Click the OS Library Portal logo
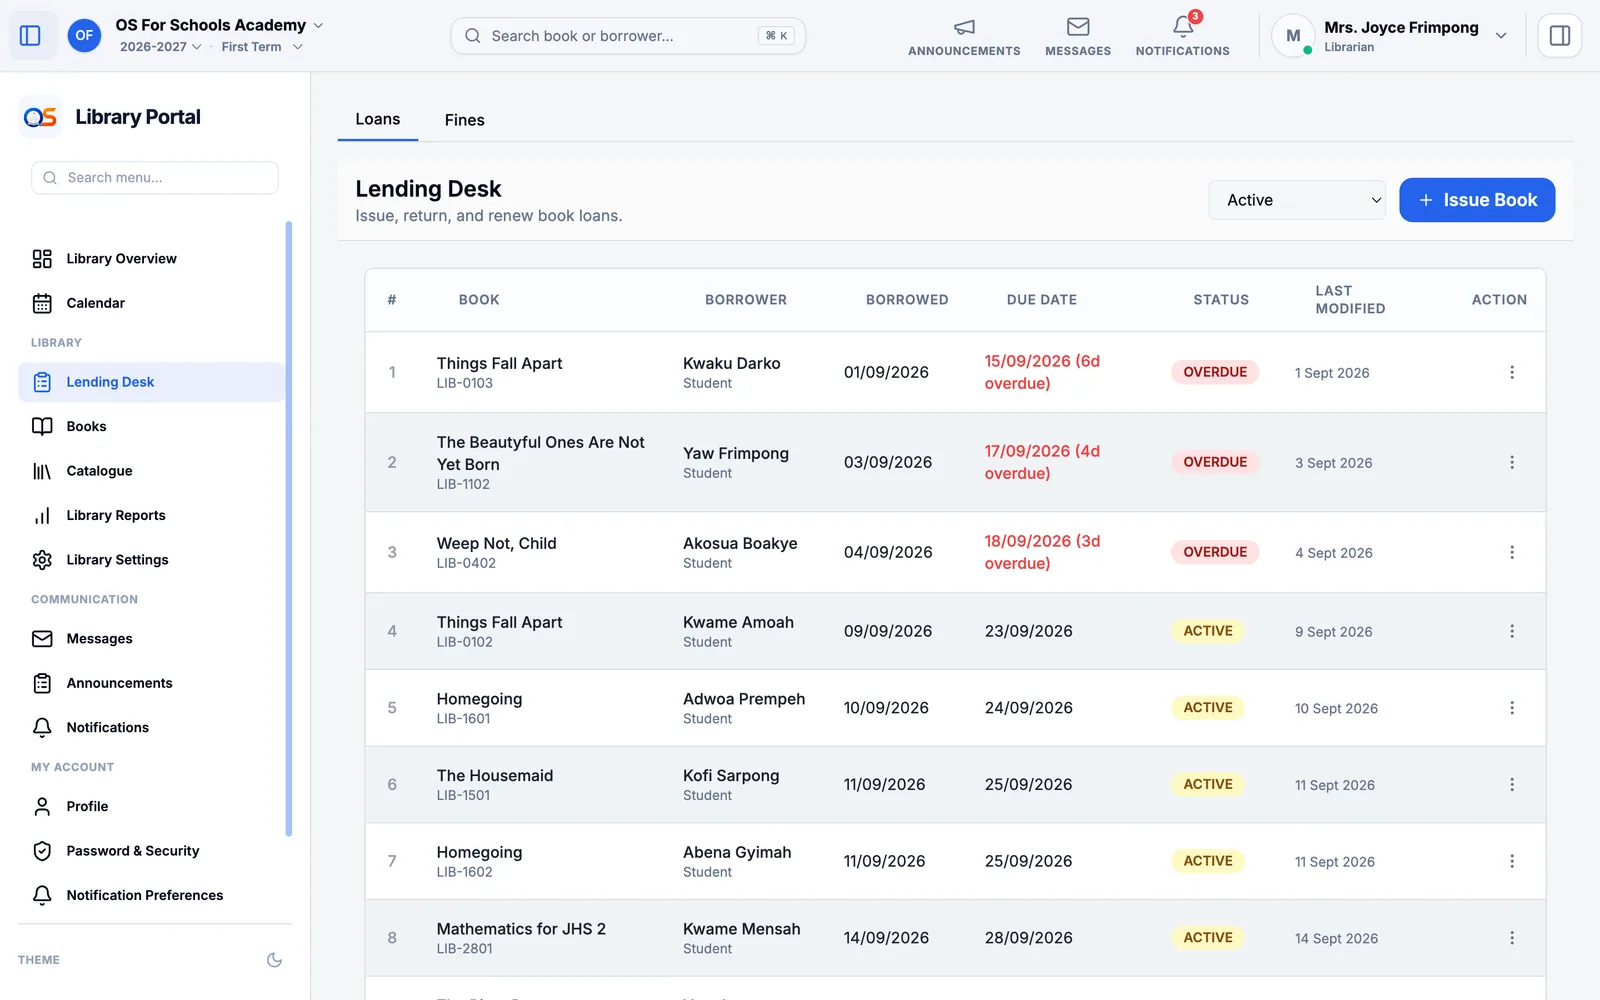The width and height of the screenshot is (1600, 1000). pos(40,117)
